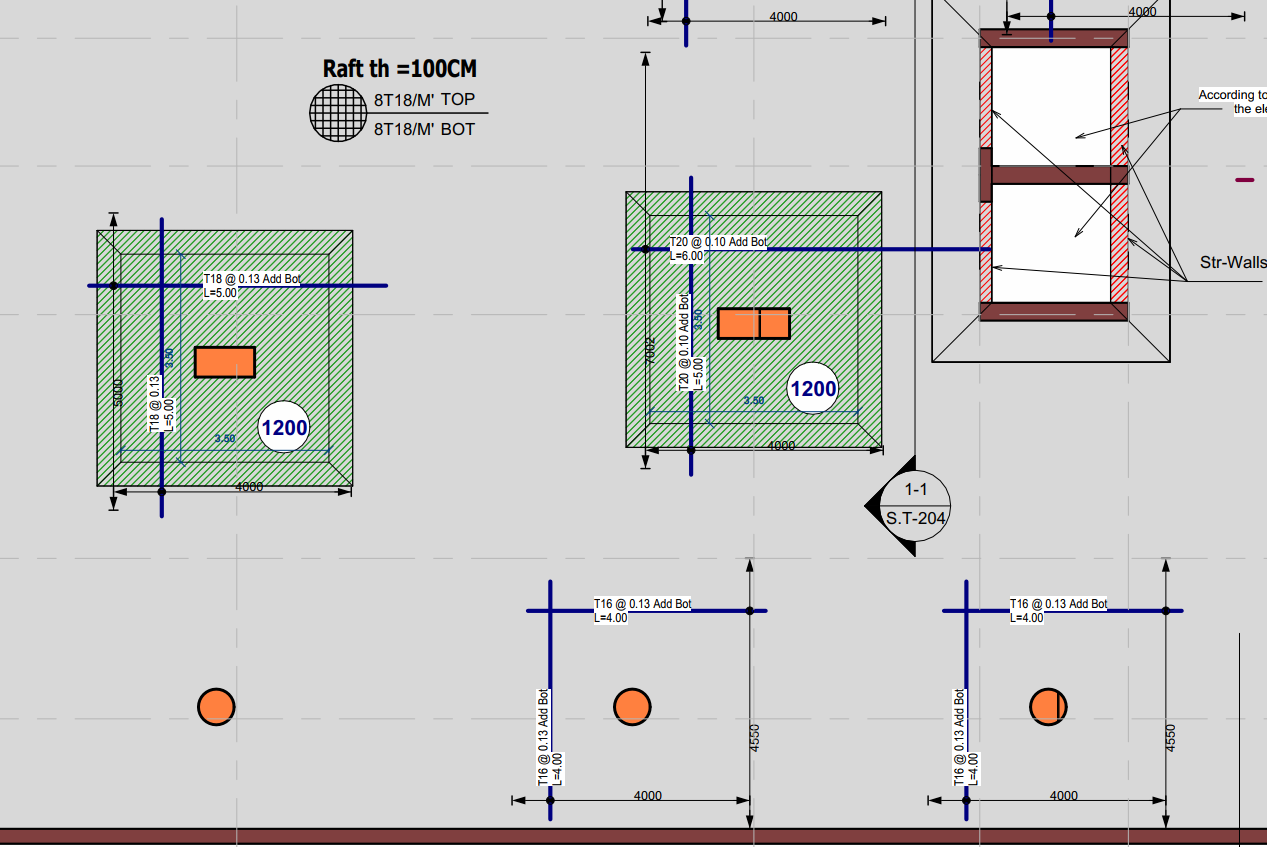Screen dimensions: 1267x847
Task: Click the 'T20 @ 0.10 Add Bot L=6.00' label
Action: click(717, 249)
